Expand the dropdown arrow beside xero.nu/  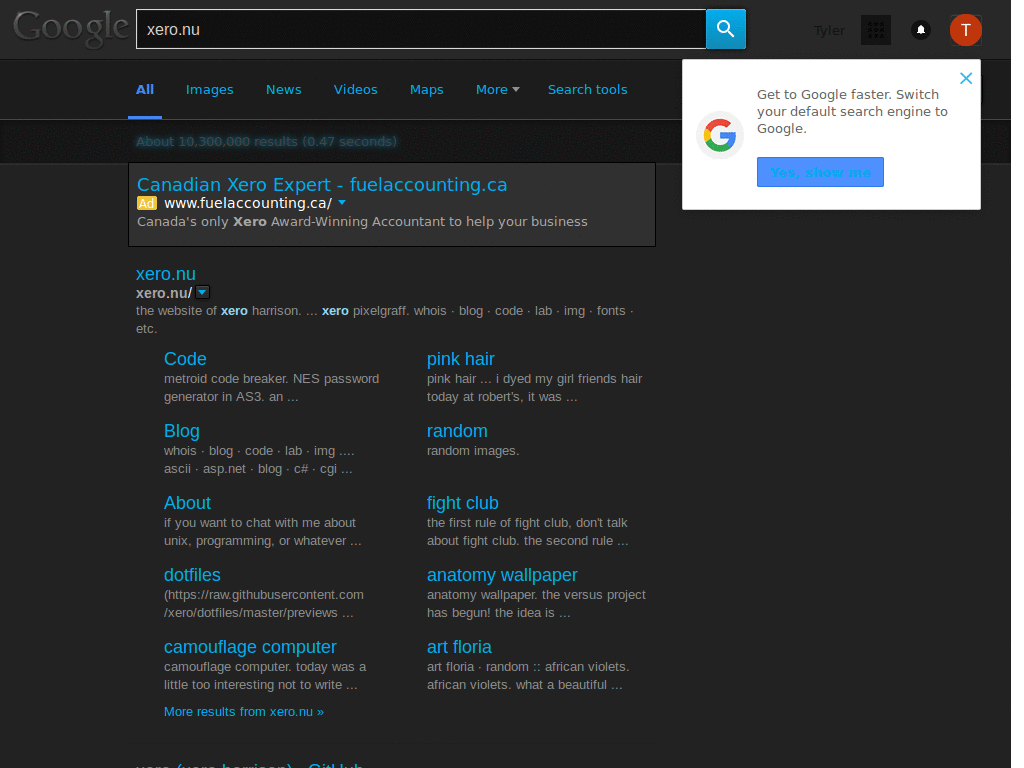pos(202,292)
